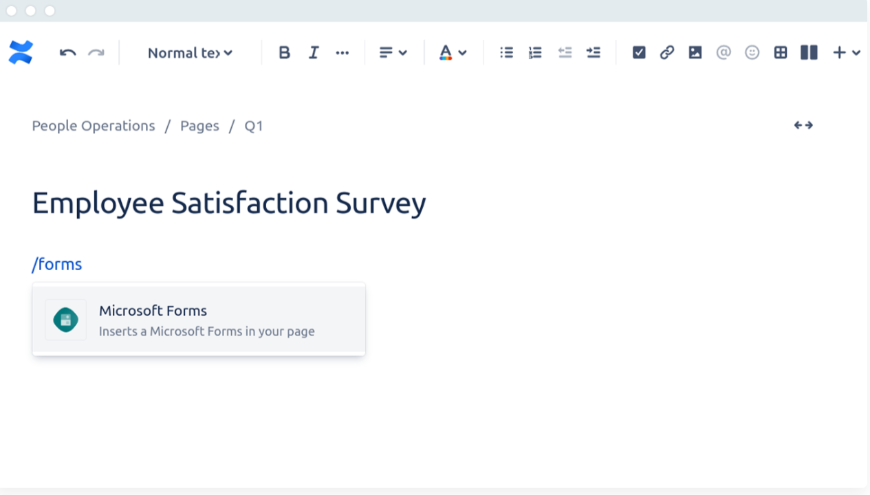The width and height of the screenshot is (870, 495).
Task: Toggle italic formatting
Action: [x=313, y=53]
